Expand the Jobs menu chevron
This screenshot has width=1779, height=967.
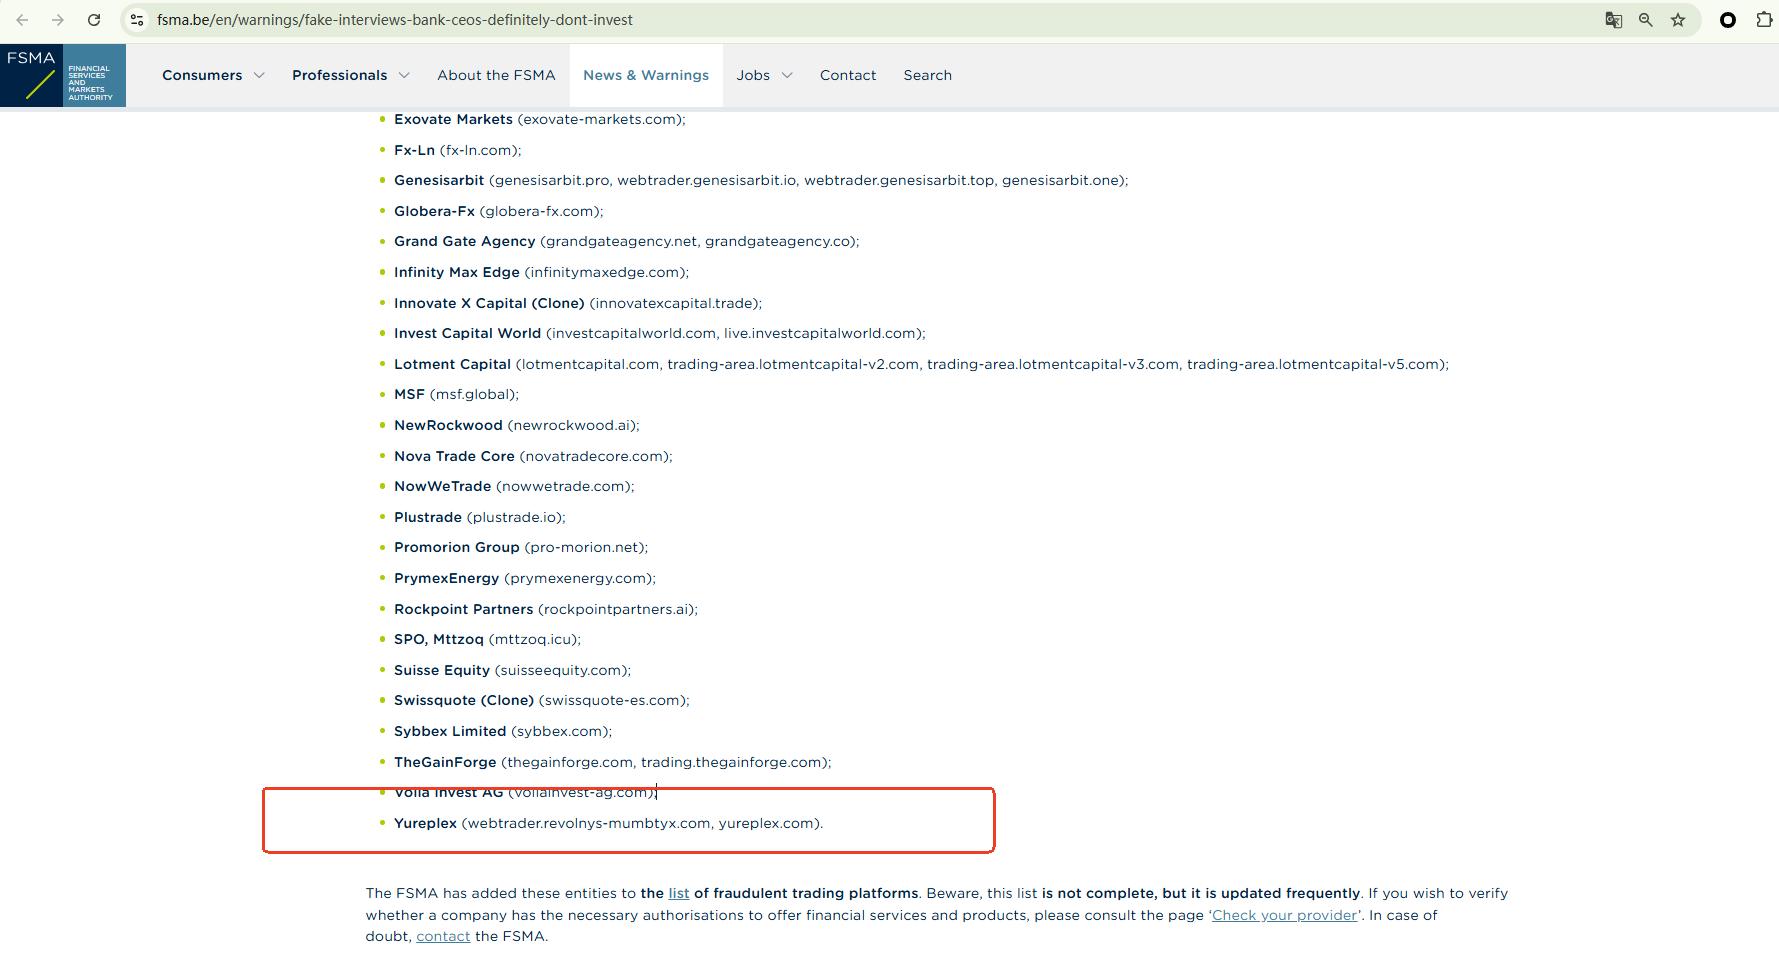[787, 75]
